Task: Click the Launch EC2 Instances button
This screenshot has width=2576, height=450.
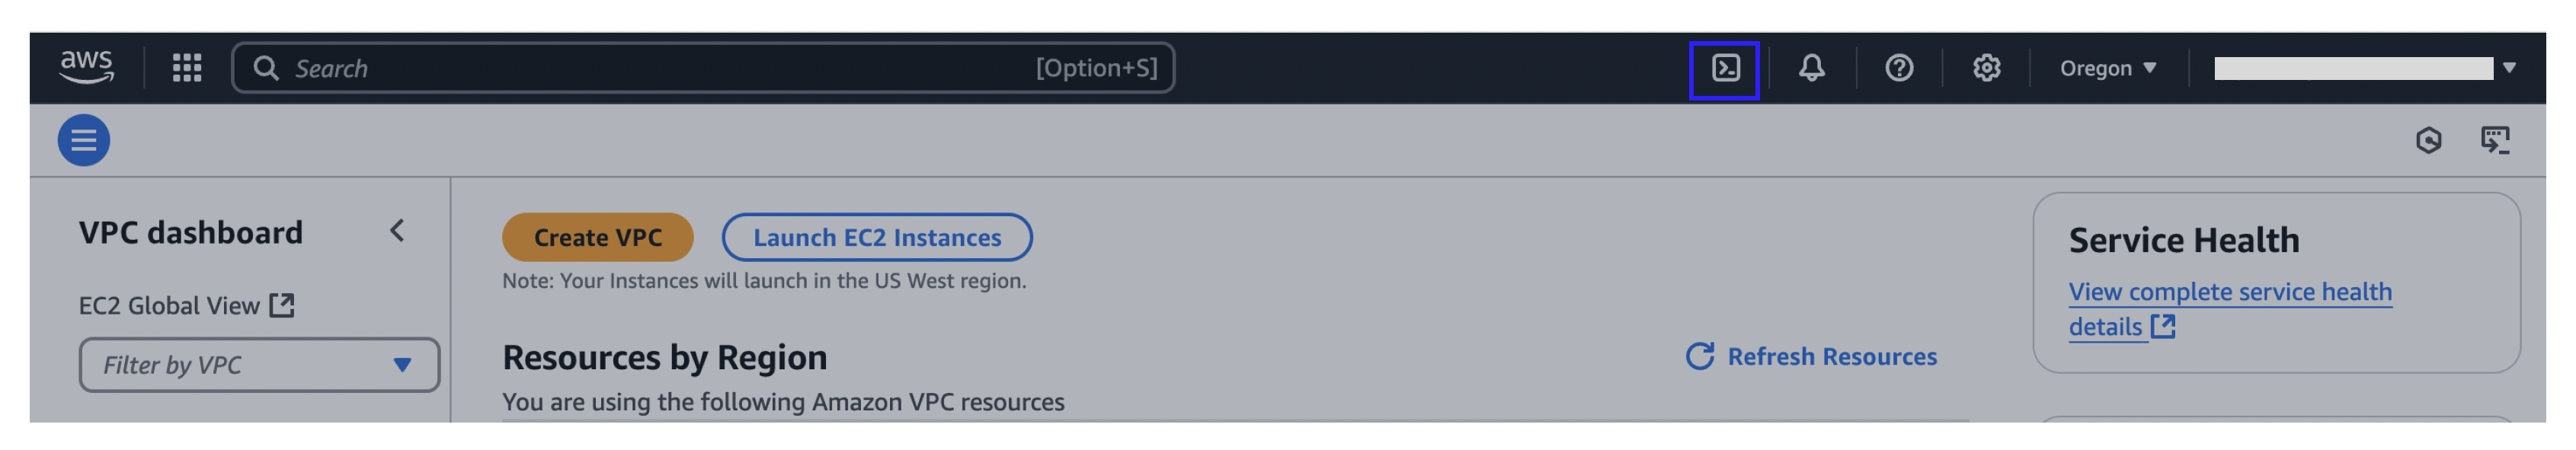Action: (x=877, y=237)
